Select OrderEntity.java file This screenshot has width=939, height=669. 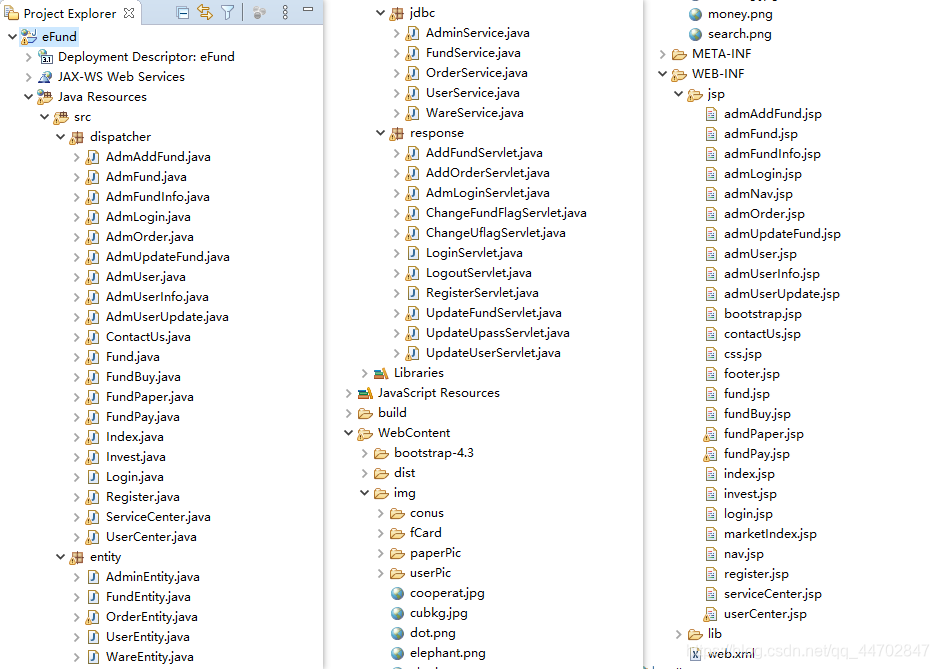coord(152,617)
